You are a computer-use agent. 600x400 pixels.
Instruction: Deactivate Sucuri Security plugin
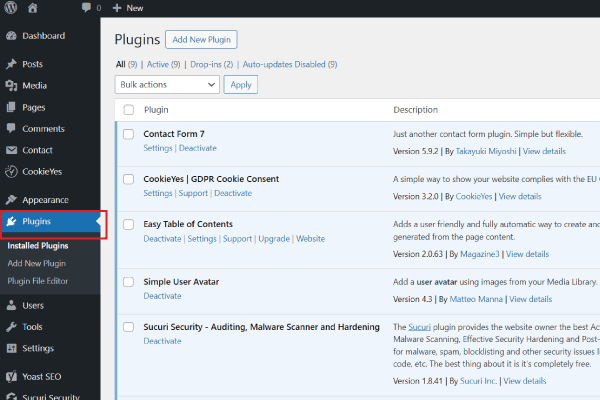point(162,341)
